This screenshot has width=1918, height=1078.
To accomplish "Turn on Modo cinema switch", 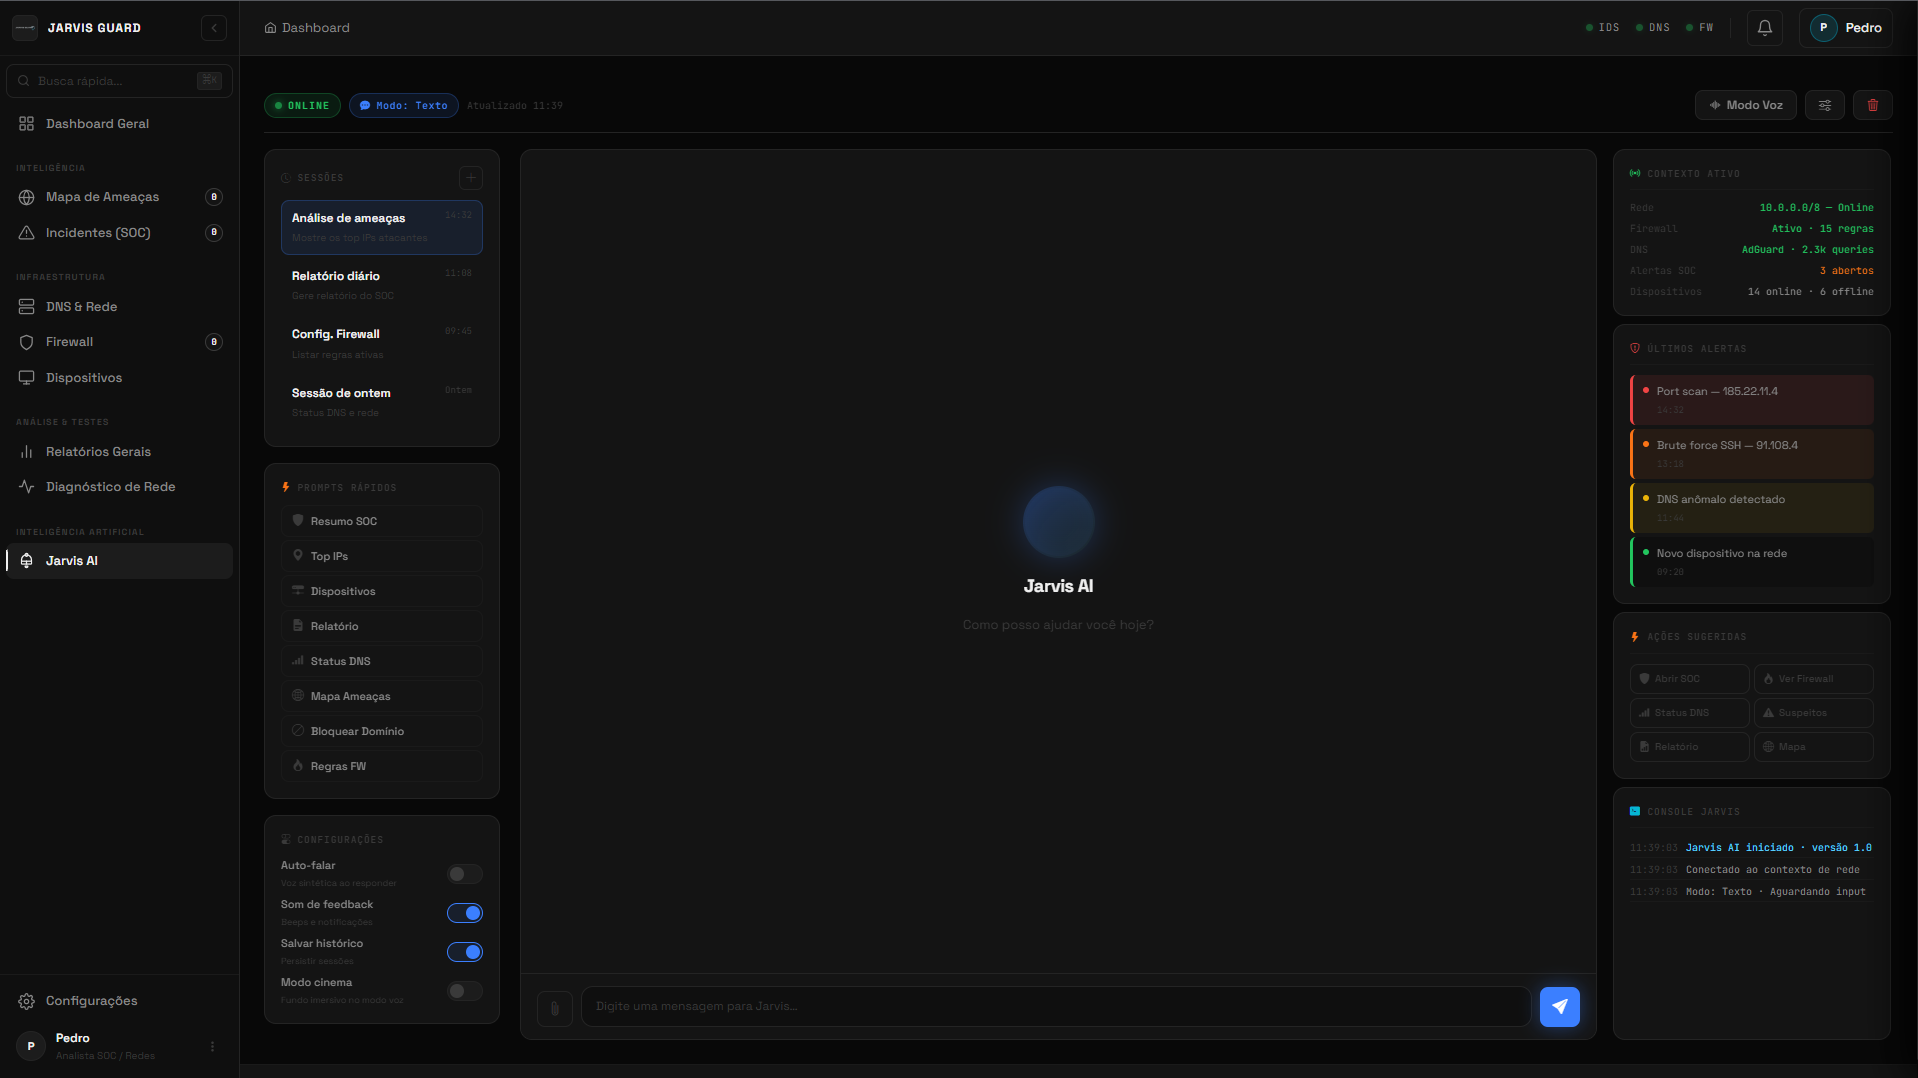I will click(464, 991).
